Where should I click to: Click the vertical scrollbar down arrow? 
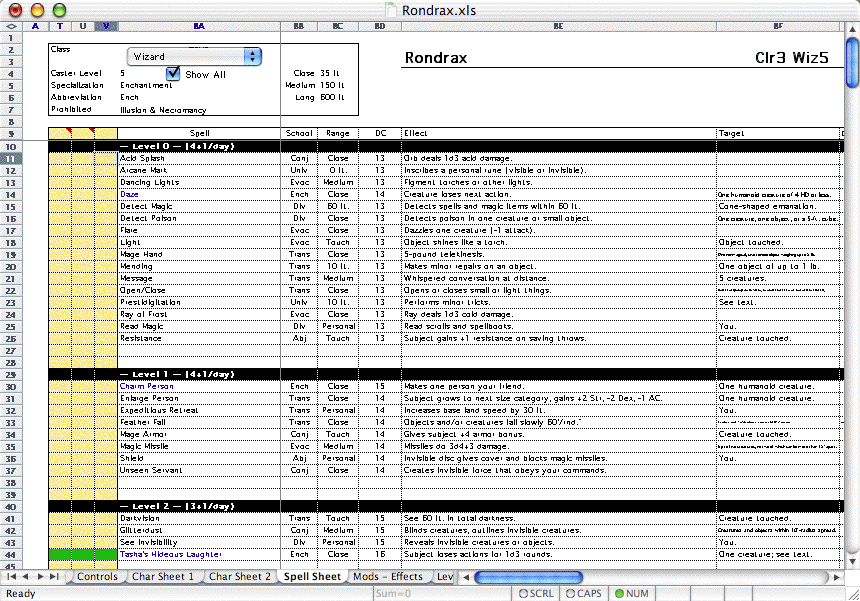852,562
